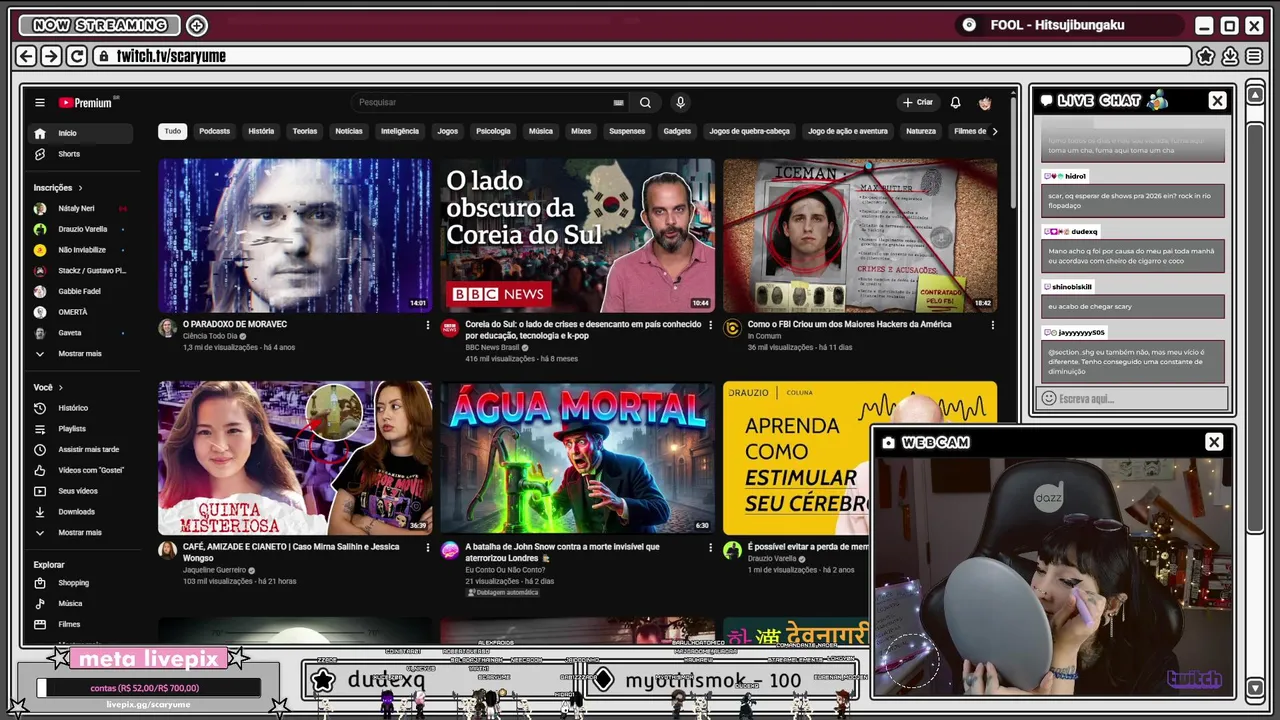Open Assistir mais tarde

point(80,449)
